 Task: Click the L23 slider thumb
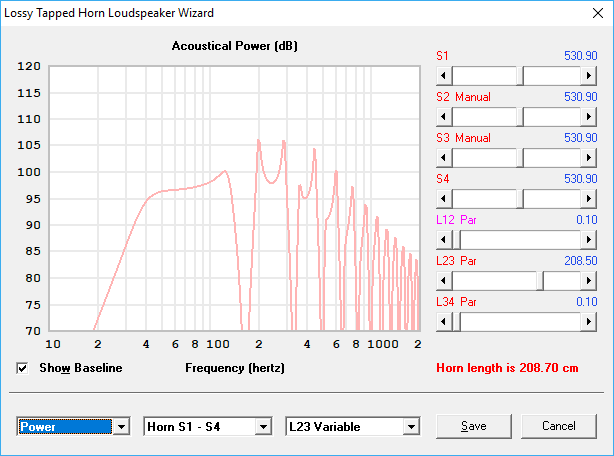tap(540, 281)
